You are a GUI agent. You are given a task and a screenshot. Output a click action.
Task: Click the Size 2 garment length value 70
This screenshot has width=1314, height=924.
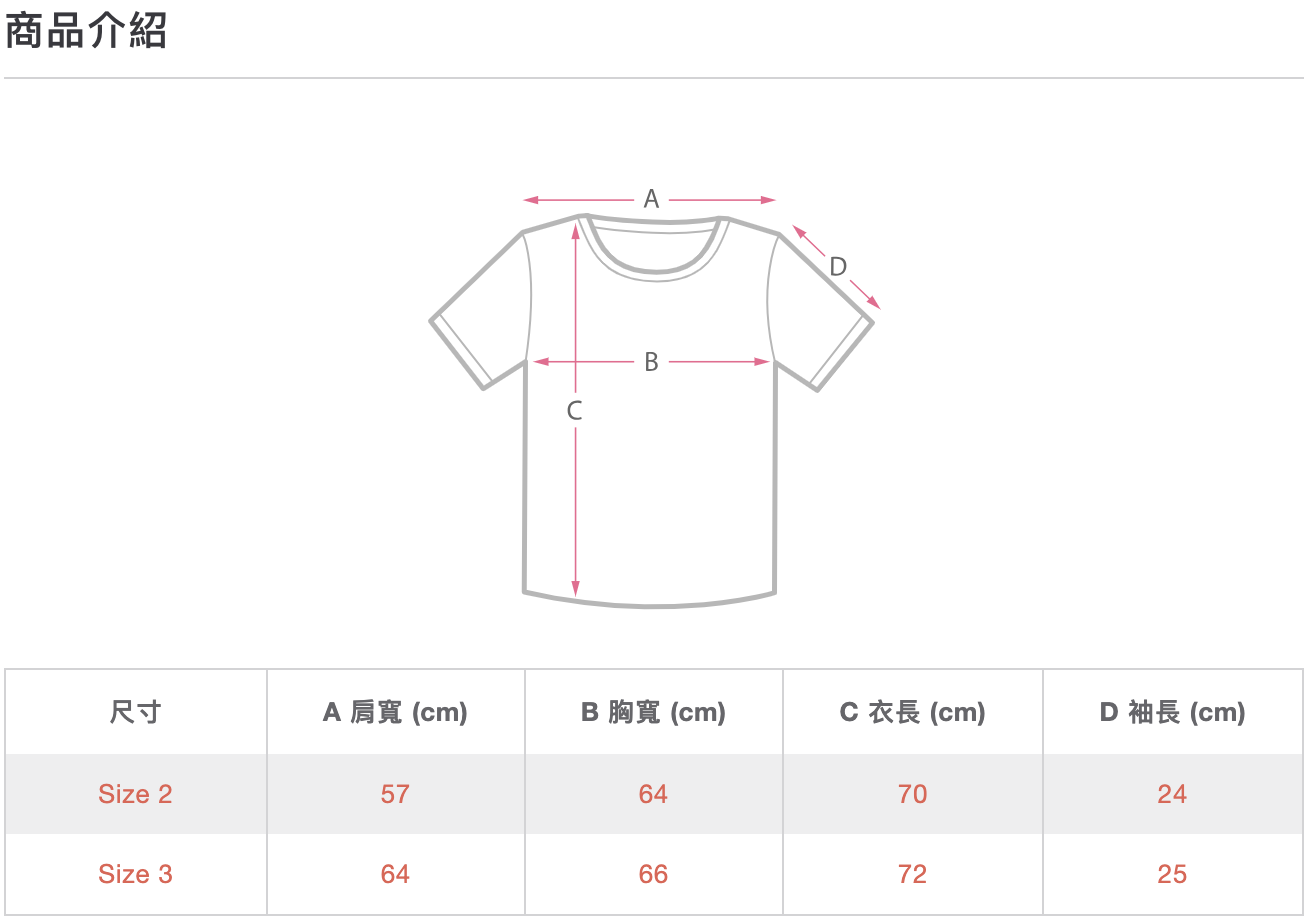tap(912, 794)
